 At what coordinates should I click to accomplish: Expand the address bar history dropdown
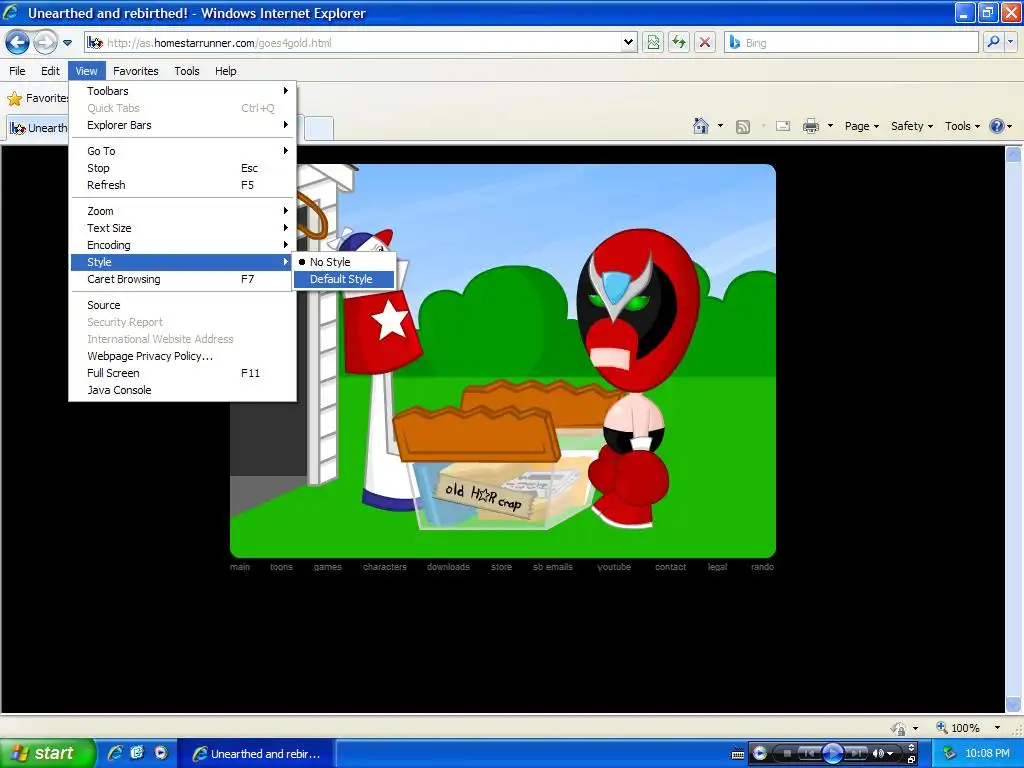tap(628, 42)
